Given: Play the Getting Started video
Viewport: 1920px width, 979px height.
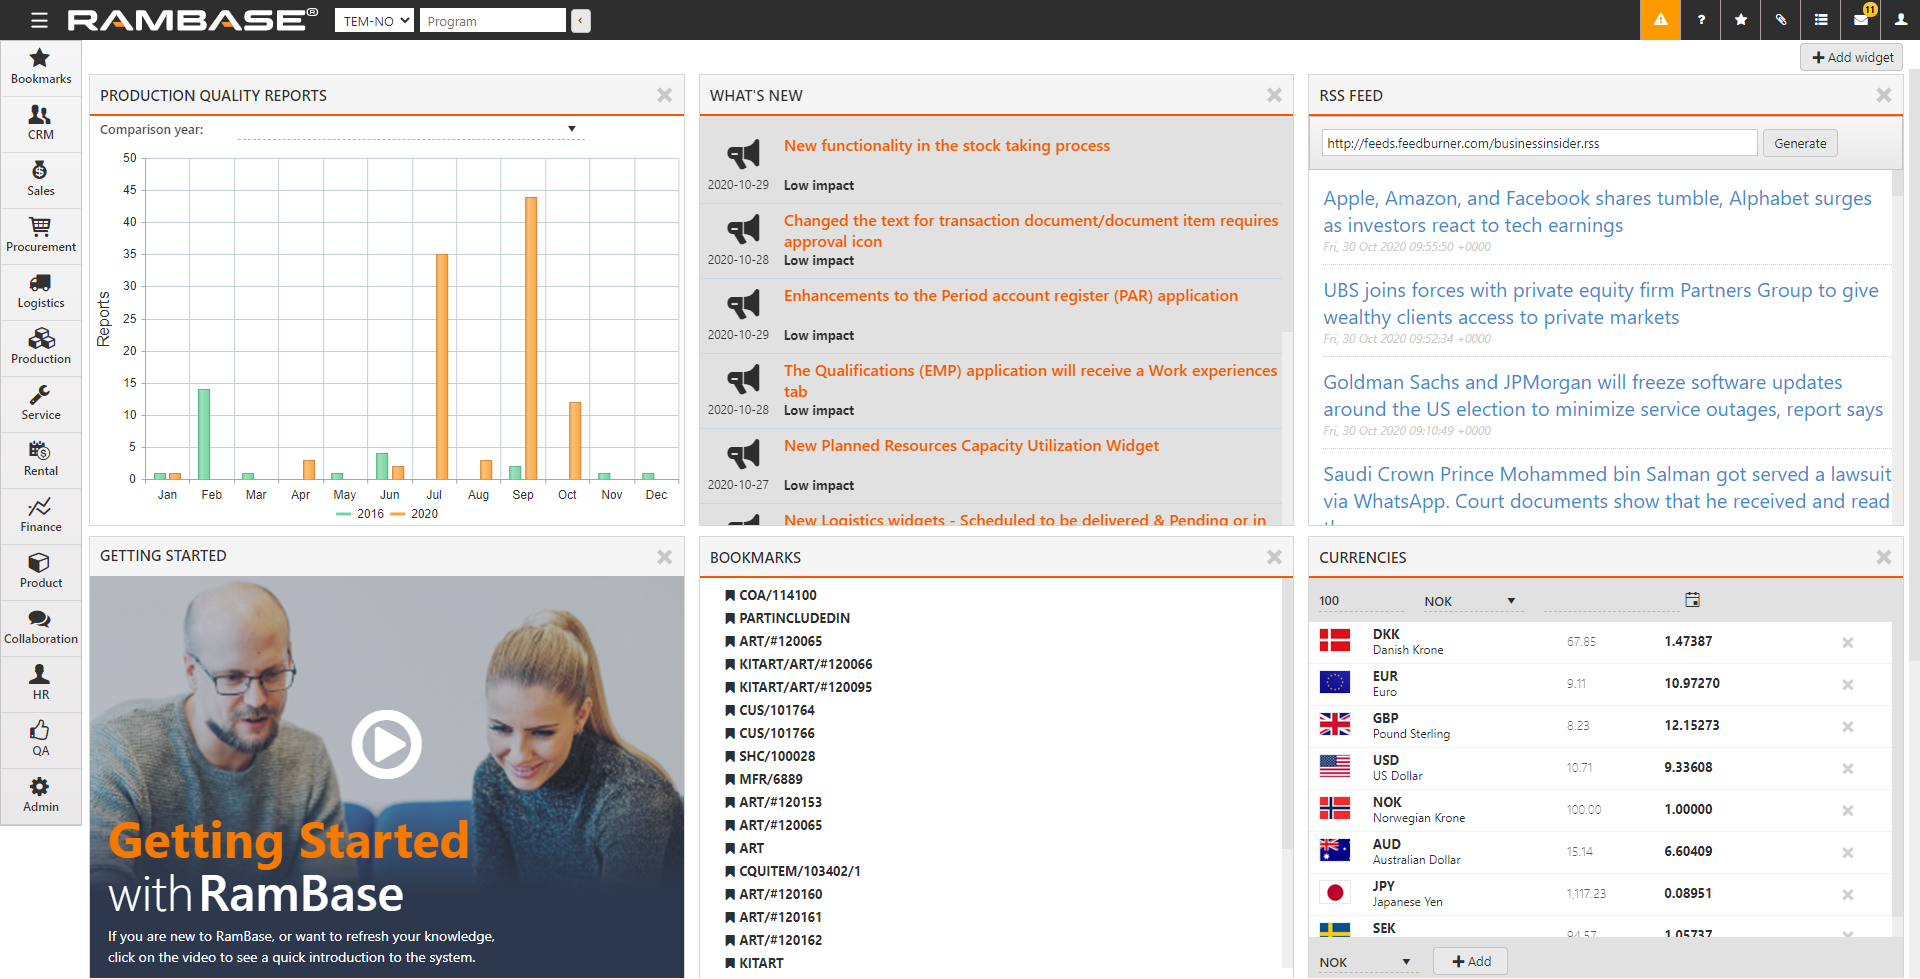Looking at the screenshot, I should [x=386, y=745].
